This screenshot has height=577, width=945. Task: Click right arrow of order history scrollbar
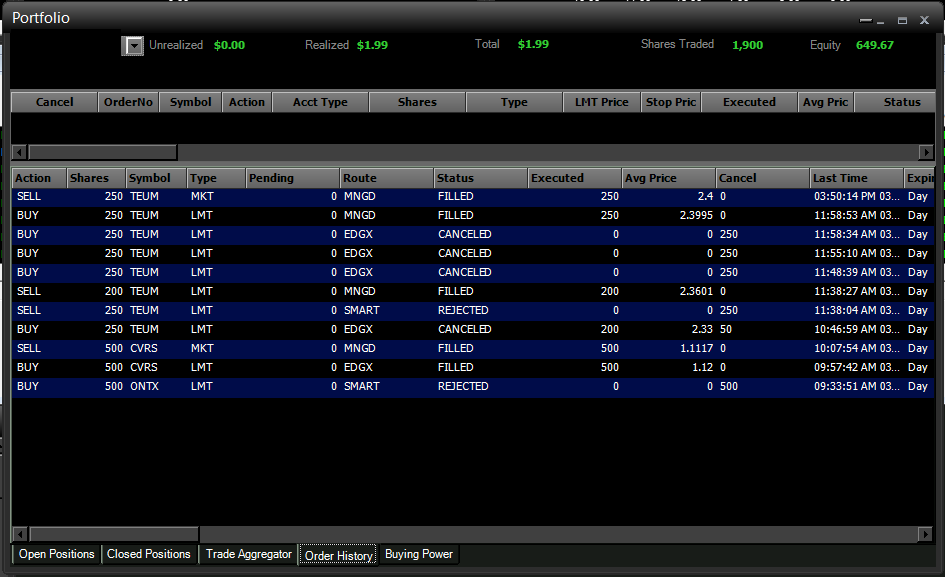point(925,534)
